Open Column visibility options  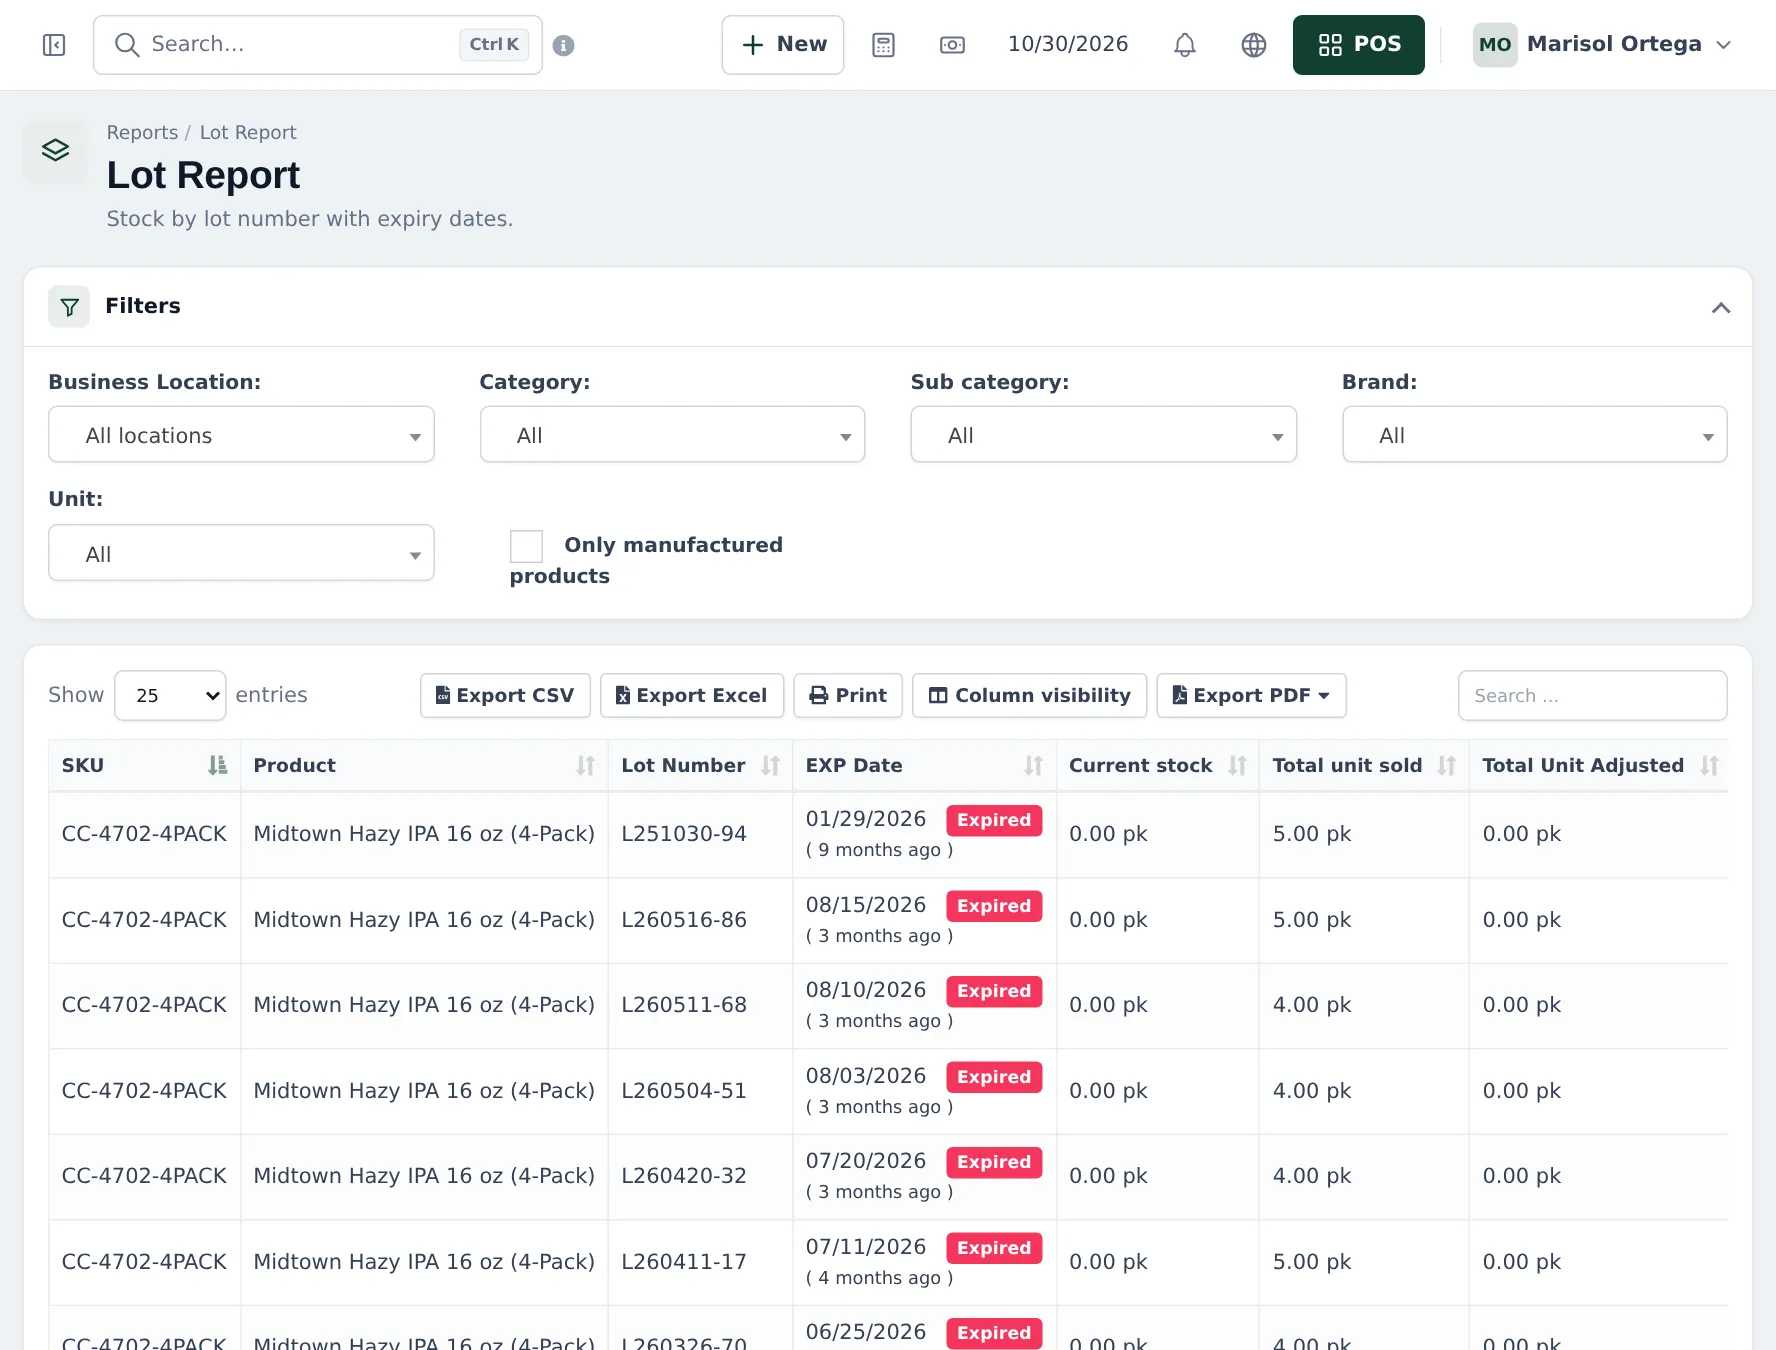[x=1030, y=696]
